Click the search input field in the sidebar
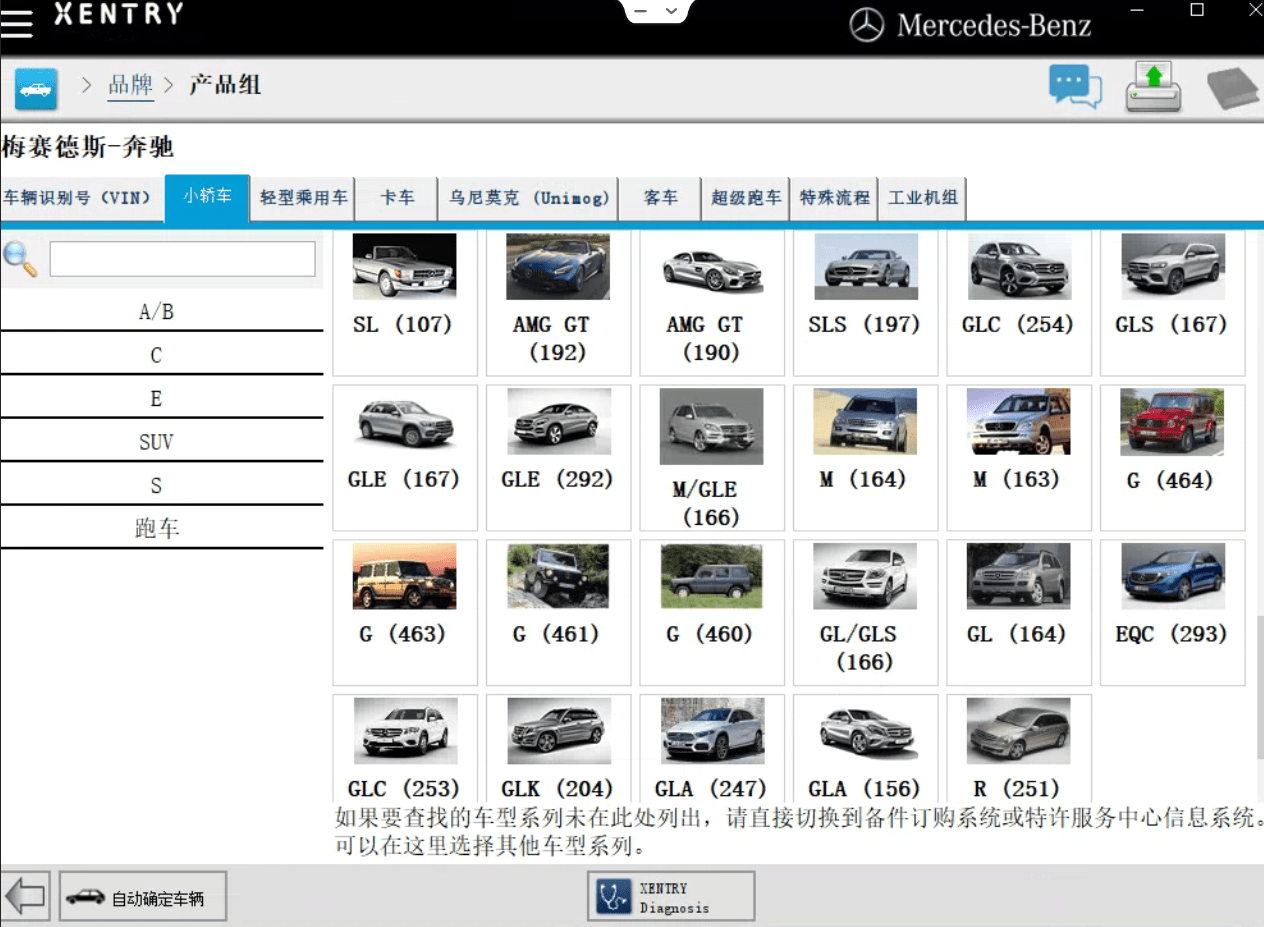The height and width of the screenshot is (927, 1264). (x=180, y=258)
